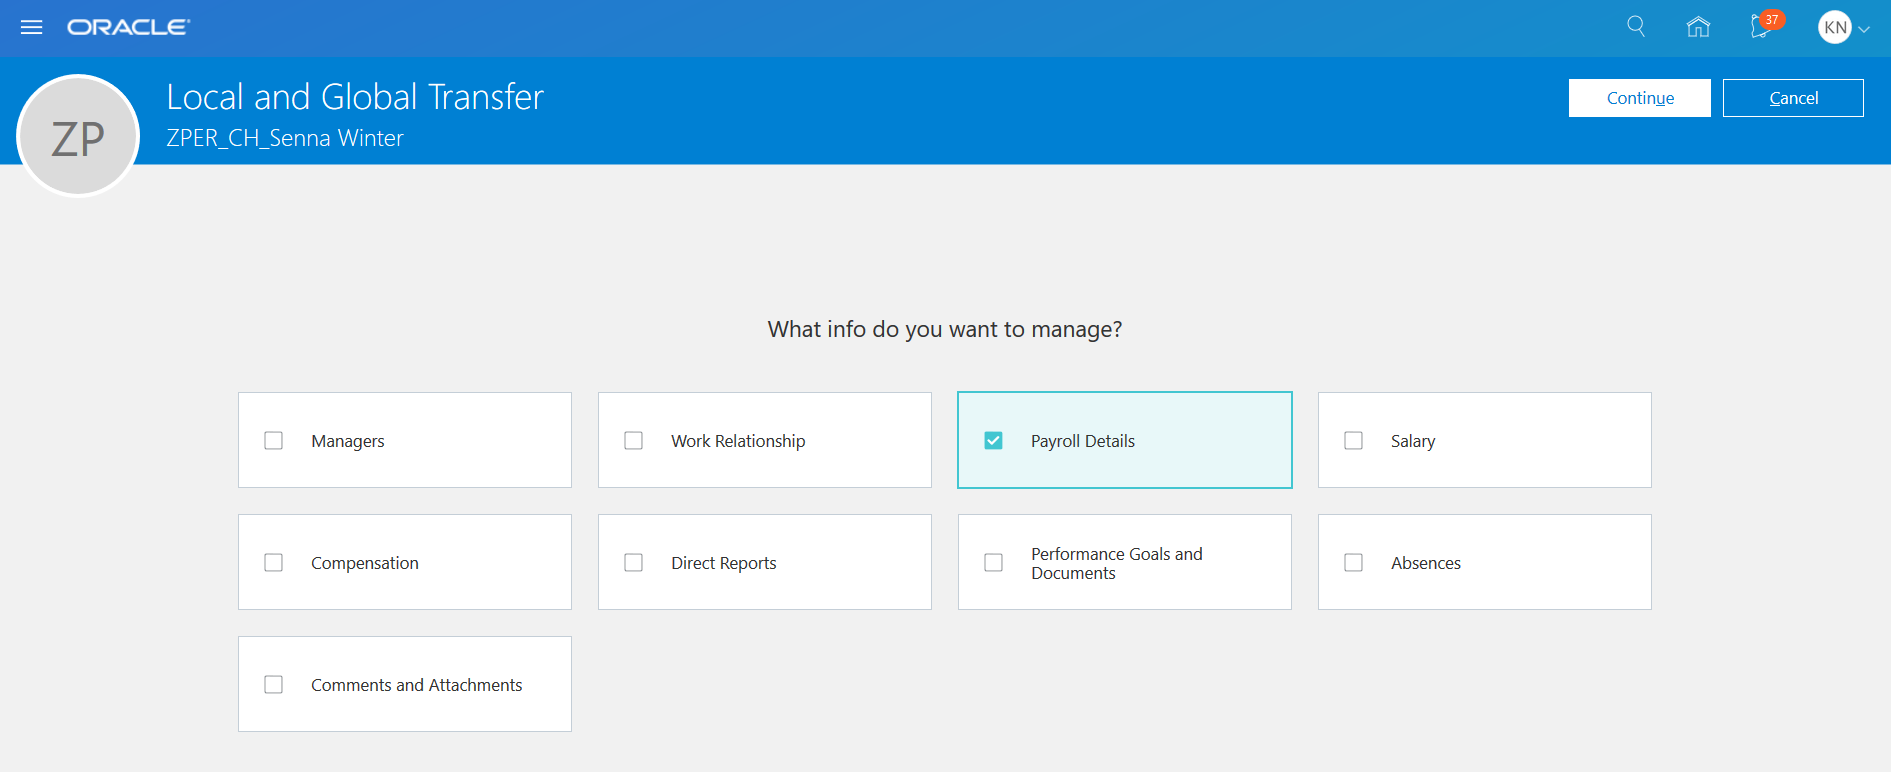Click the Local and Global Transfer heading
The height and width of the screenshot is (772, 1891).
pyautogui.click(x=355, y=97)
